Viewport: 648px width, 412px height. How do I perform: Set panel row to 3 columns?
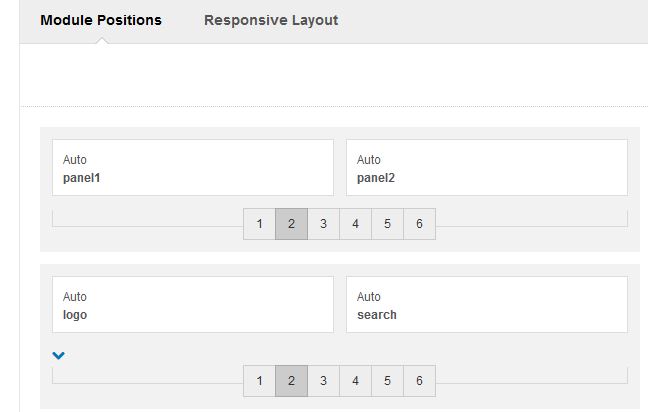tap(324, 224)
